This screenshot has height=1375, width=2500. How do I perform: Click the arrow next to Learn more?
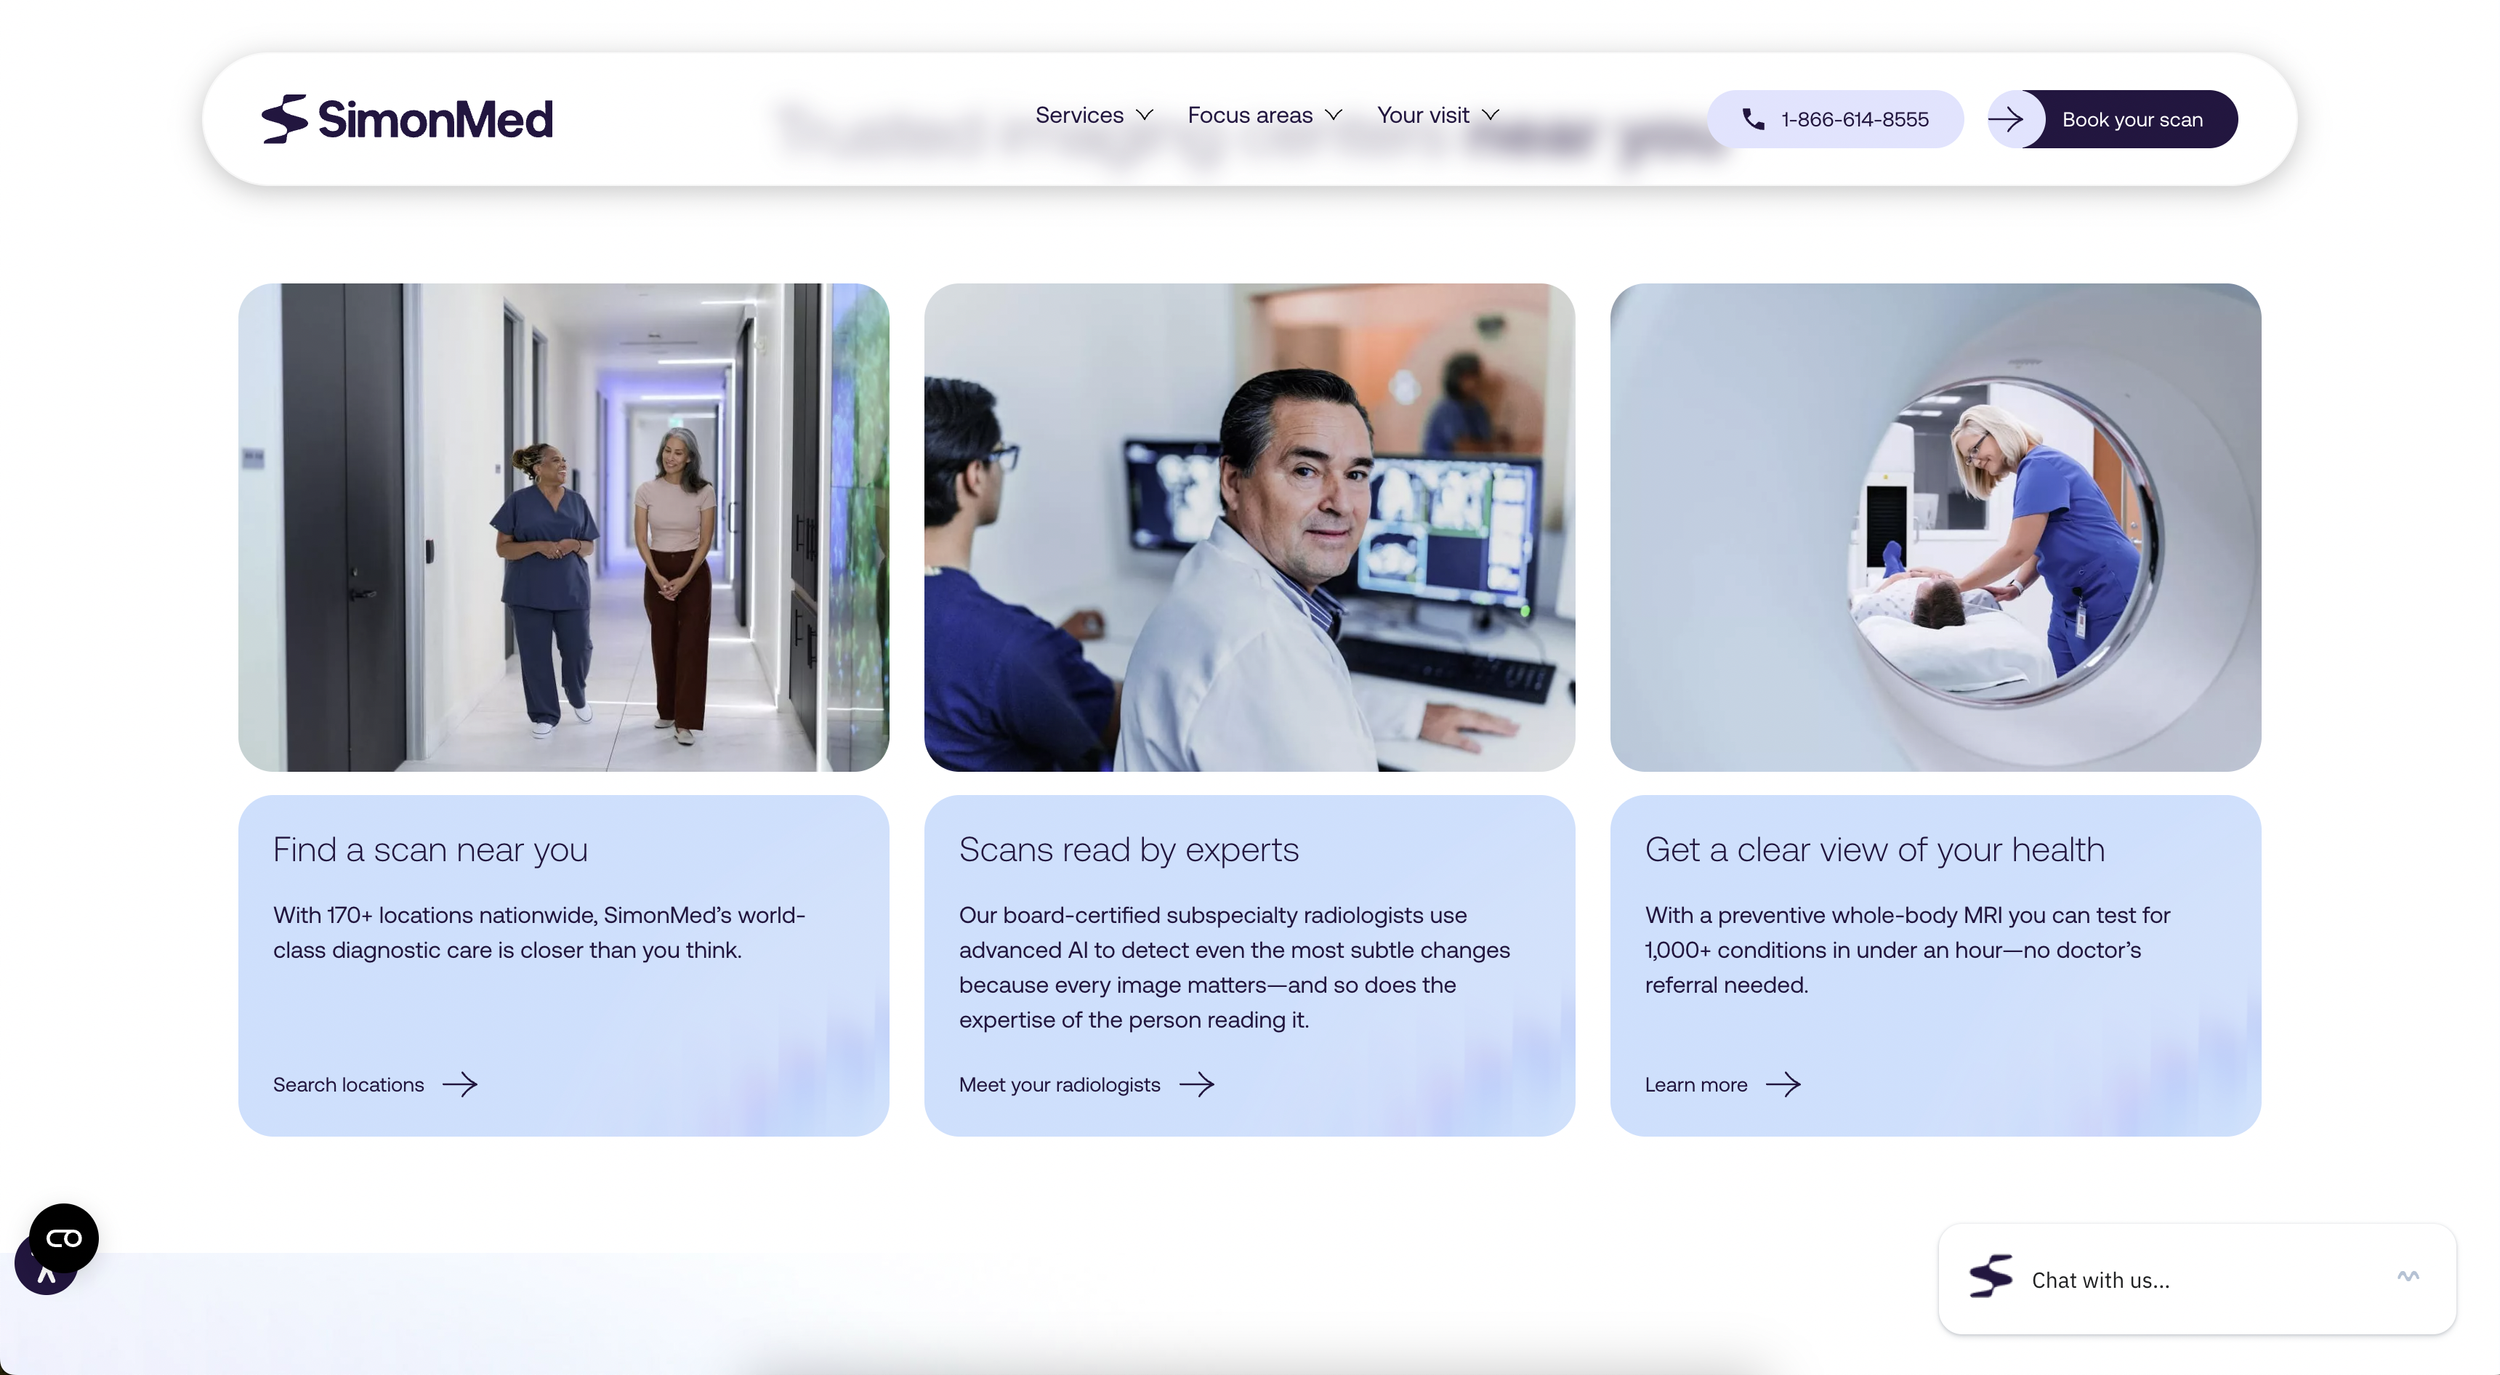1783,1084
